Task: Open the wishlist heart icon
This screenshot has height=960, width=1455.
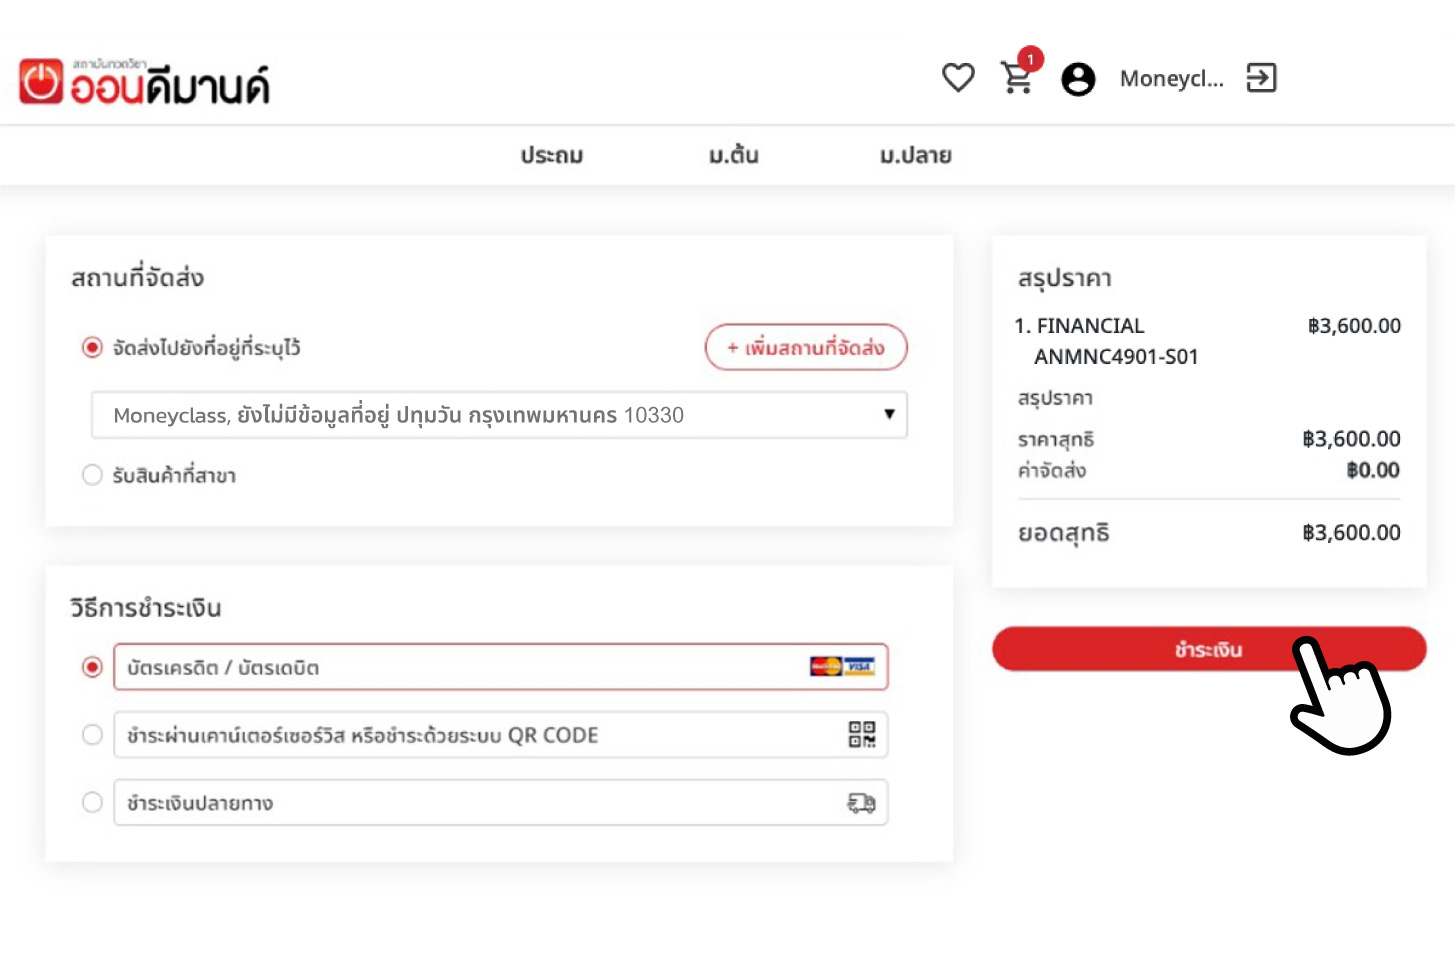Action: [x=958, y=78]
